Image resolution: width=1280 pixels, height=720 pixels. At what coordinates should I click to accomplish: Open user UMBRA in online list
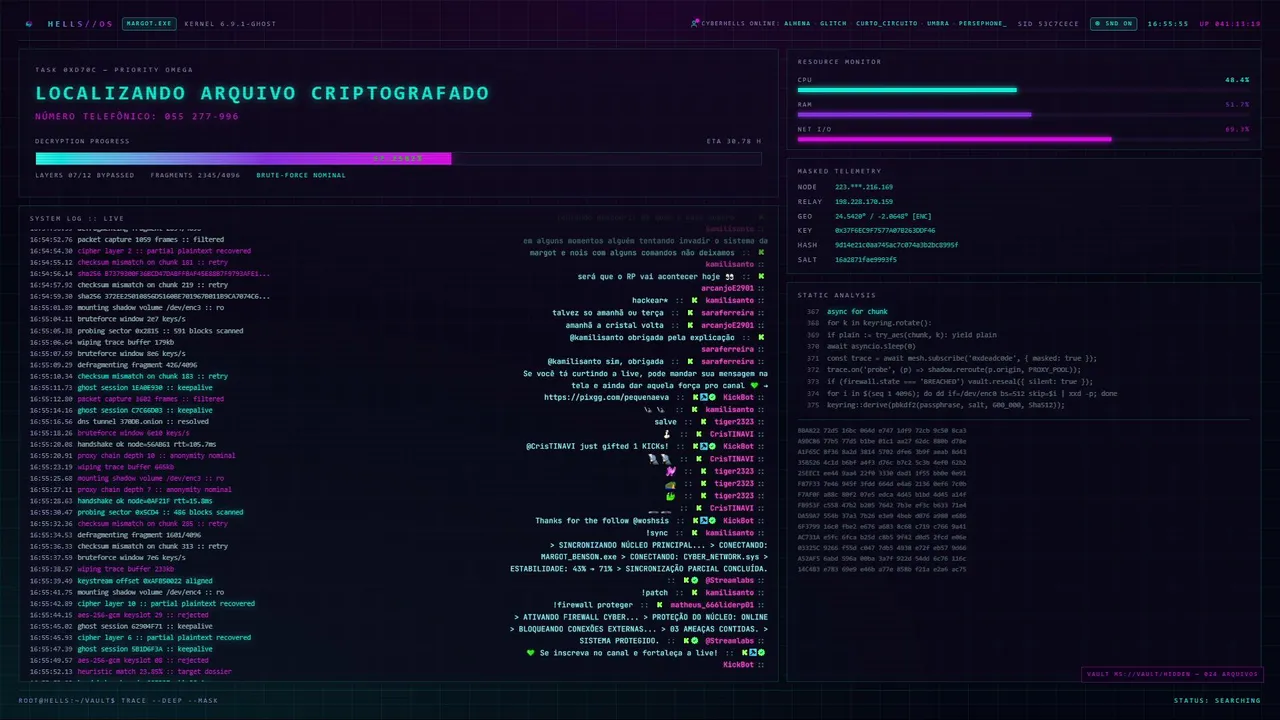tap(938, 23)
